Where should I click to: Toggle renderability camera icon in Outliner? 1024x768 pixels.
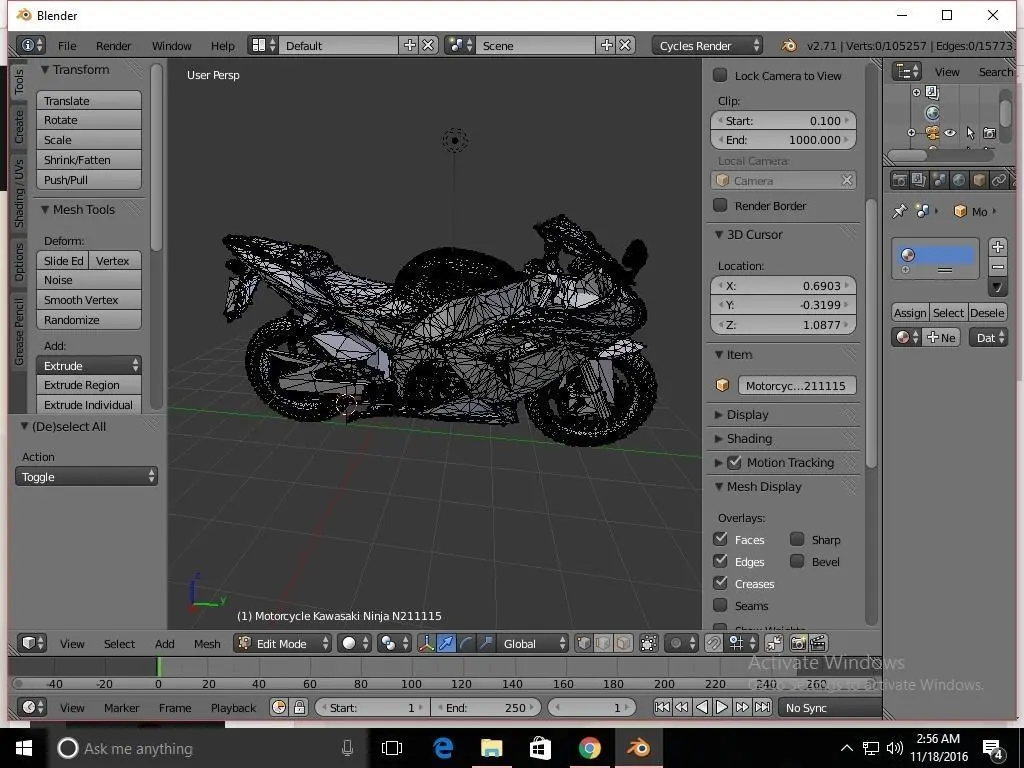989,133
